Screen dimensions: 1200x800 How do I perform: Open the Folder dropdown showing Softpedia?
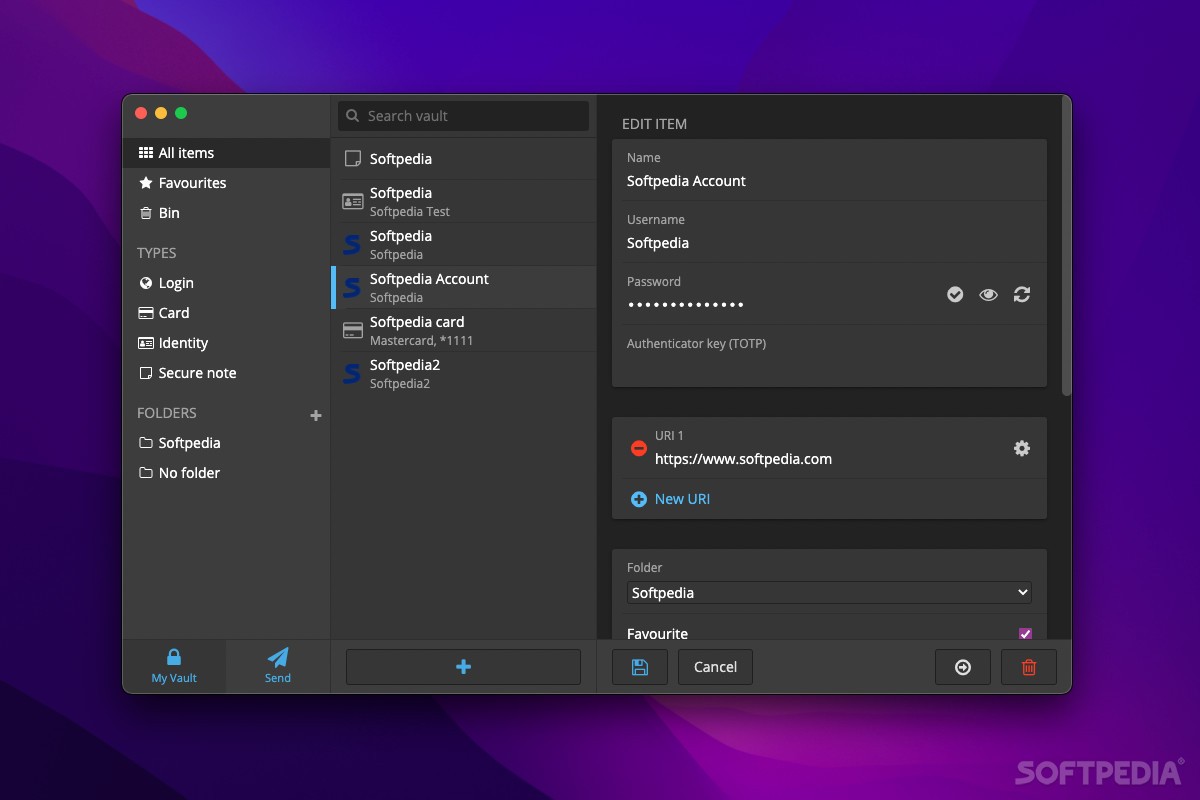click(x=828, y=592)
